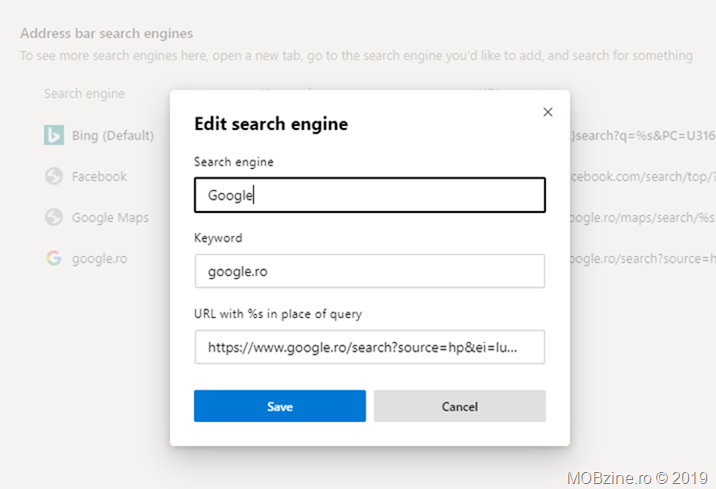Click the Facebook URL text cebook.com/search/top
Viewport: 716px width, 489px height.
click(x=643, y=176)
